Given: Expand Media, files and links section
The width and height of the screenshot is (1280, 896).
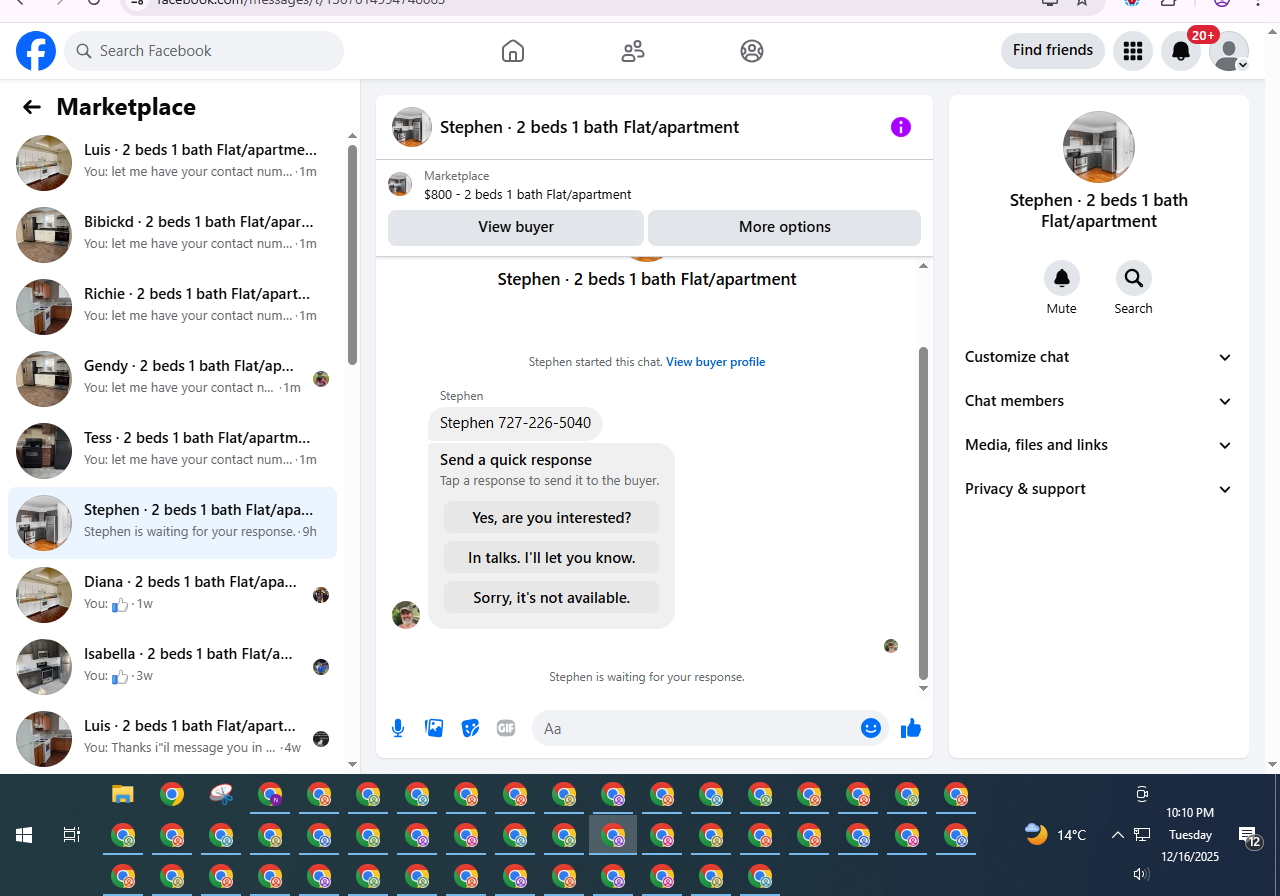Looking at the screenshot, I should pos(1099,445).
